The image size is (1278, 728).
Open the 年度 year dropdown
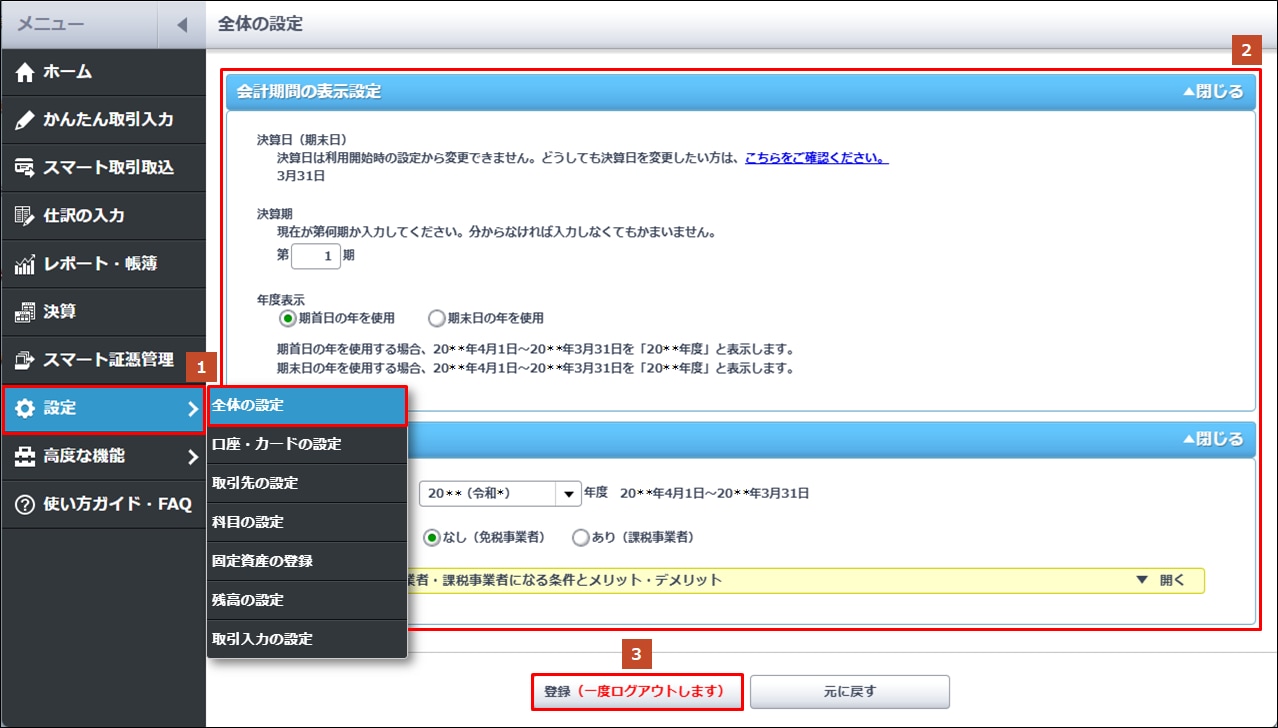pyautogui.click(x=567, y=493)
